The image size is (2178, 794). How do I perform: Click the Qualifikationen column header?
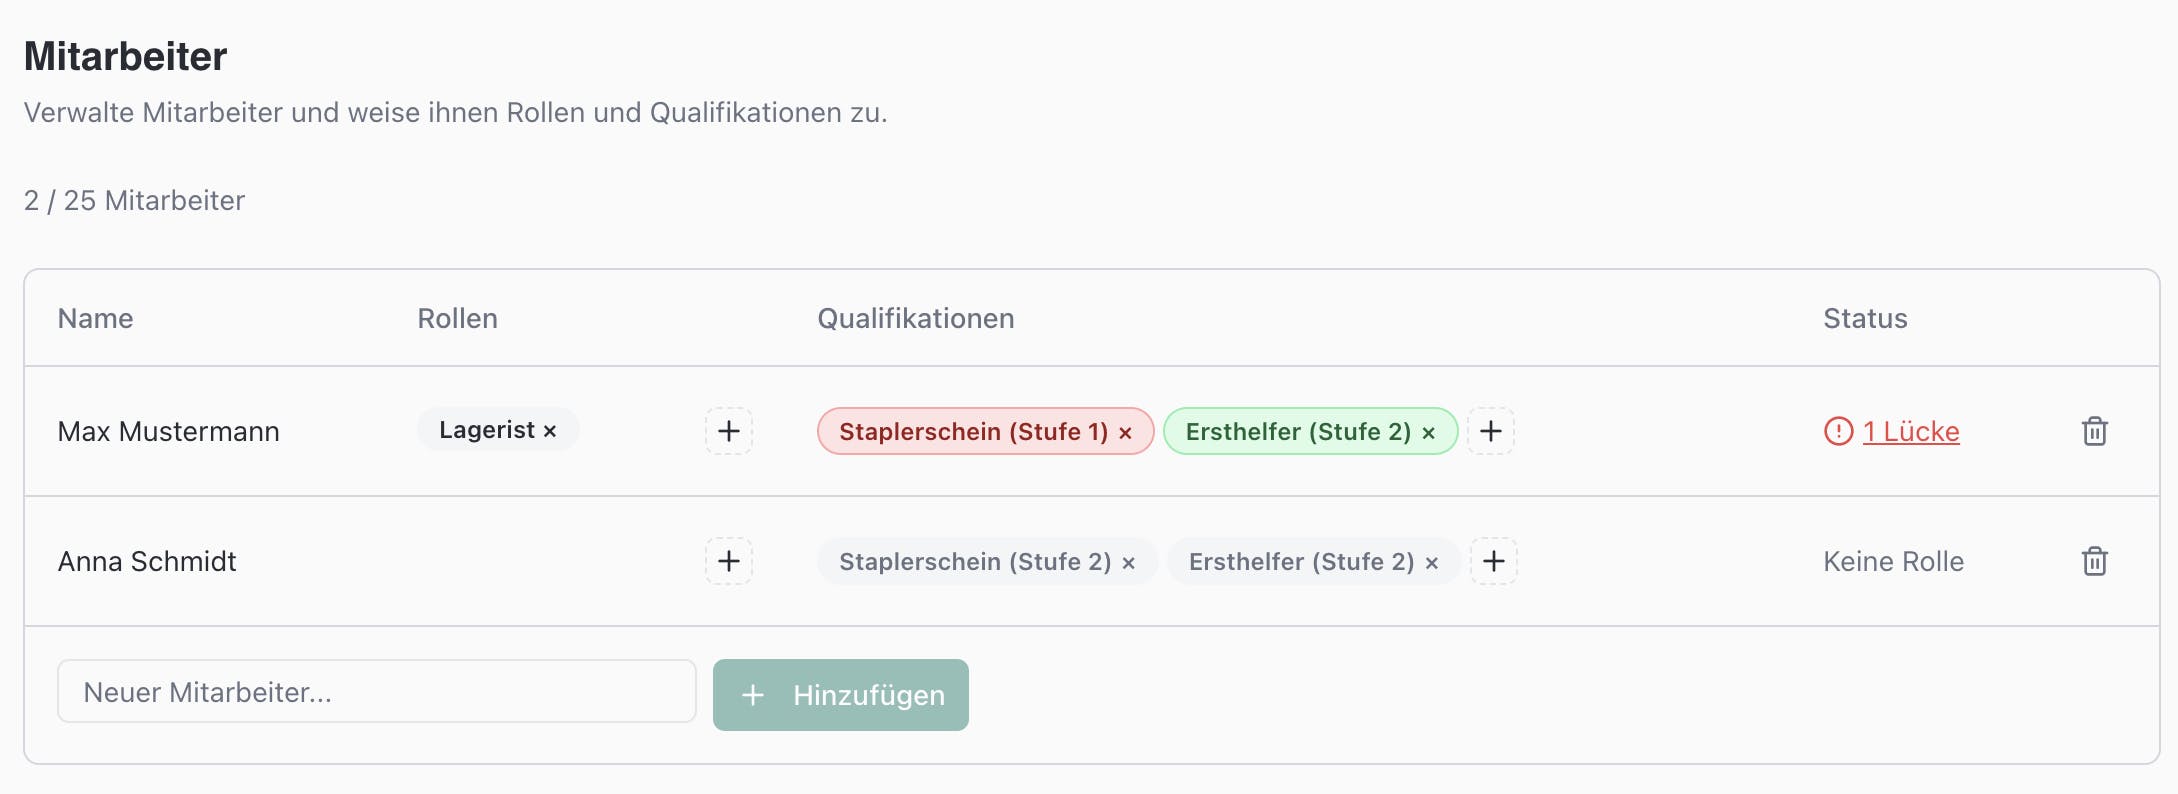915,318
